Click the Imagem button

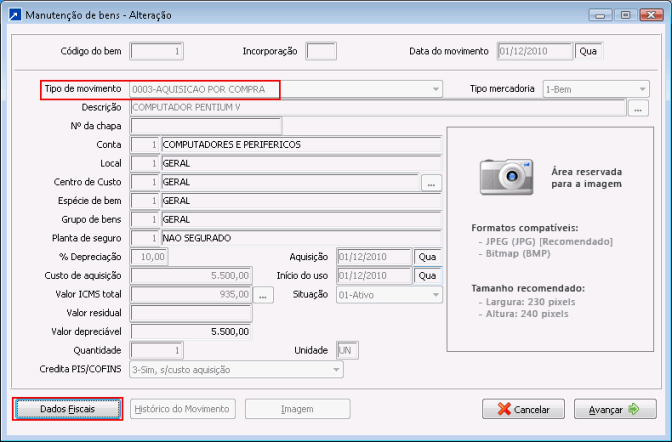297,409
